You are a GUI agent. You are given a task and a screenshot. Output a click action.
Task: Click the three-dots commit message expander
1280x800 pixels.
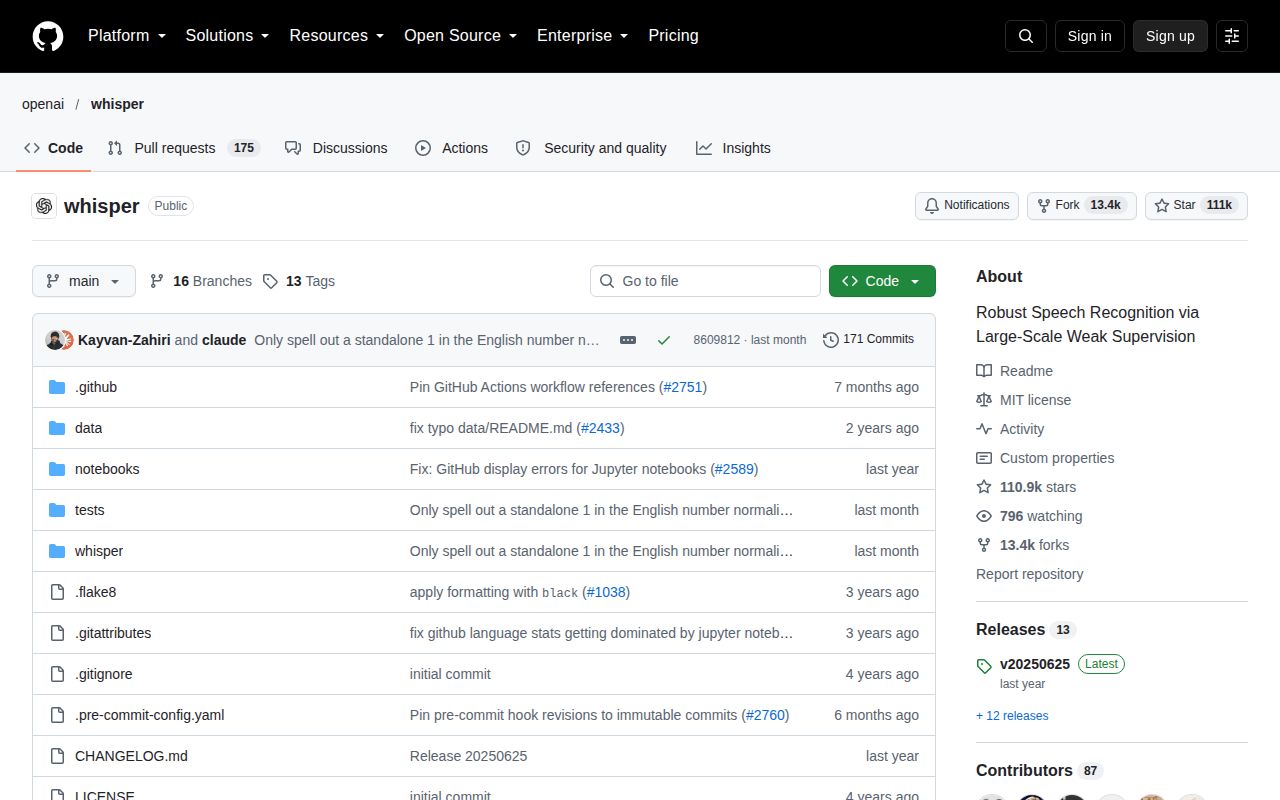click(628, 340)
